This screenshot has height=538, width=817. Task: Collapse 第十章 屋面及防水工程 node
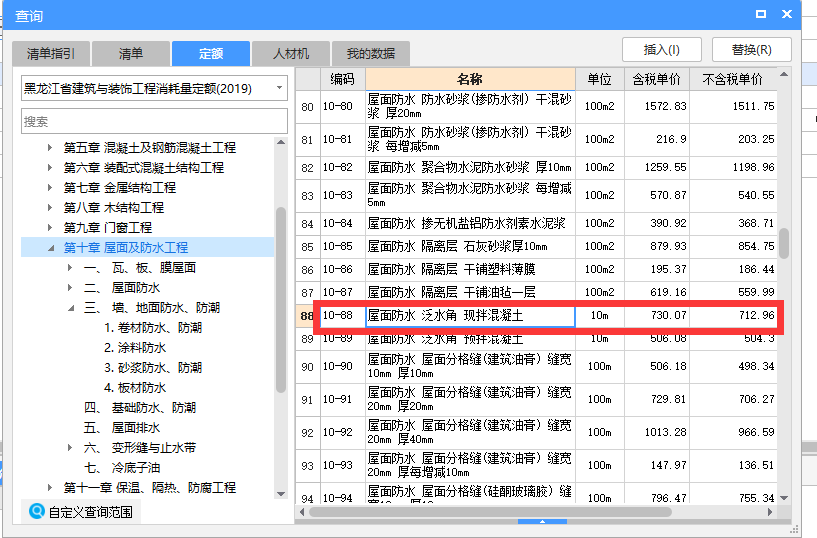[50, 248]
